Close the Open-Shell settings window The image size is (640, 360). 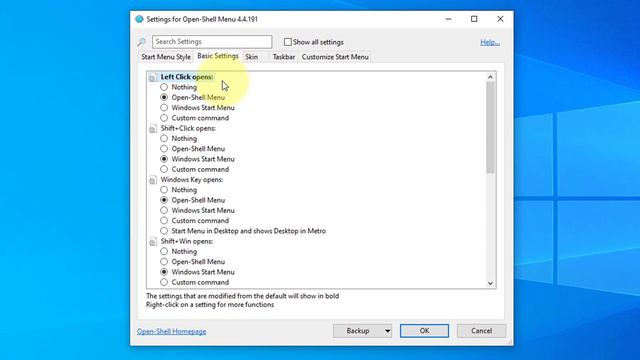click(x=500, y=19)
